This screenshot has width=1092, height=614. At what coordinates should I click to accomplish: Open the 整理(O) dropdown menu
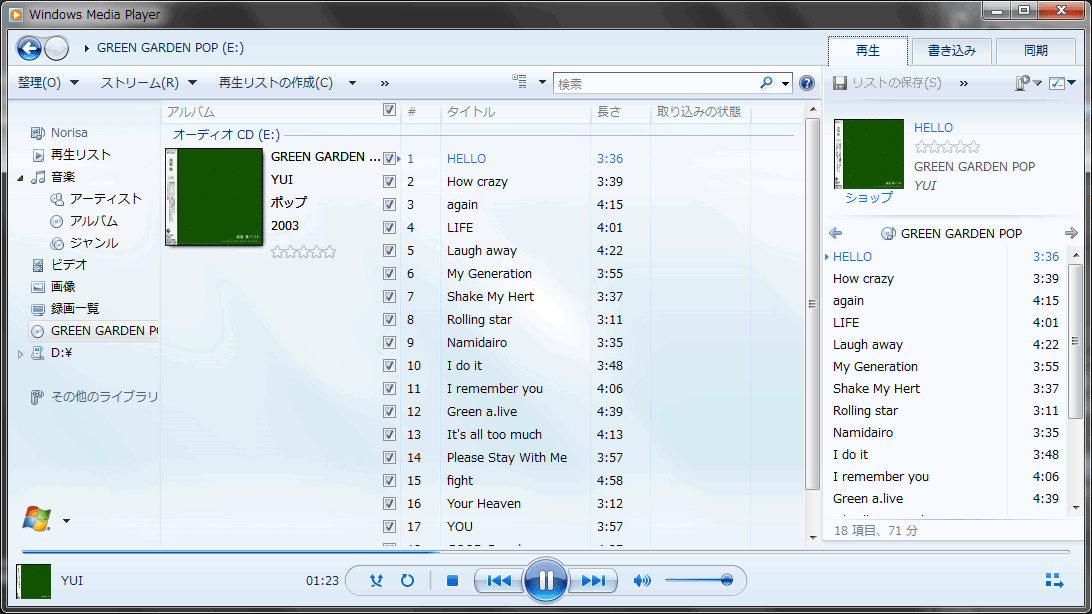[x=48, y=83]
